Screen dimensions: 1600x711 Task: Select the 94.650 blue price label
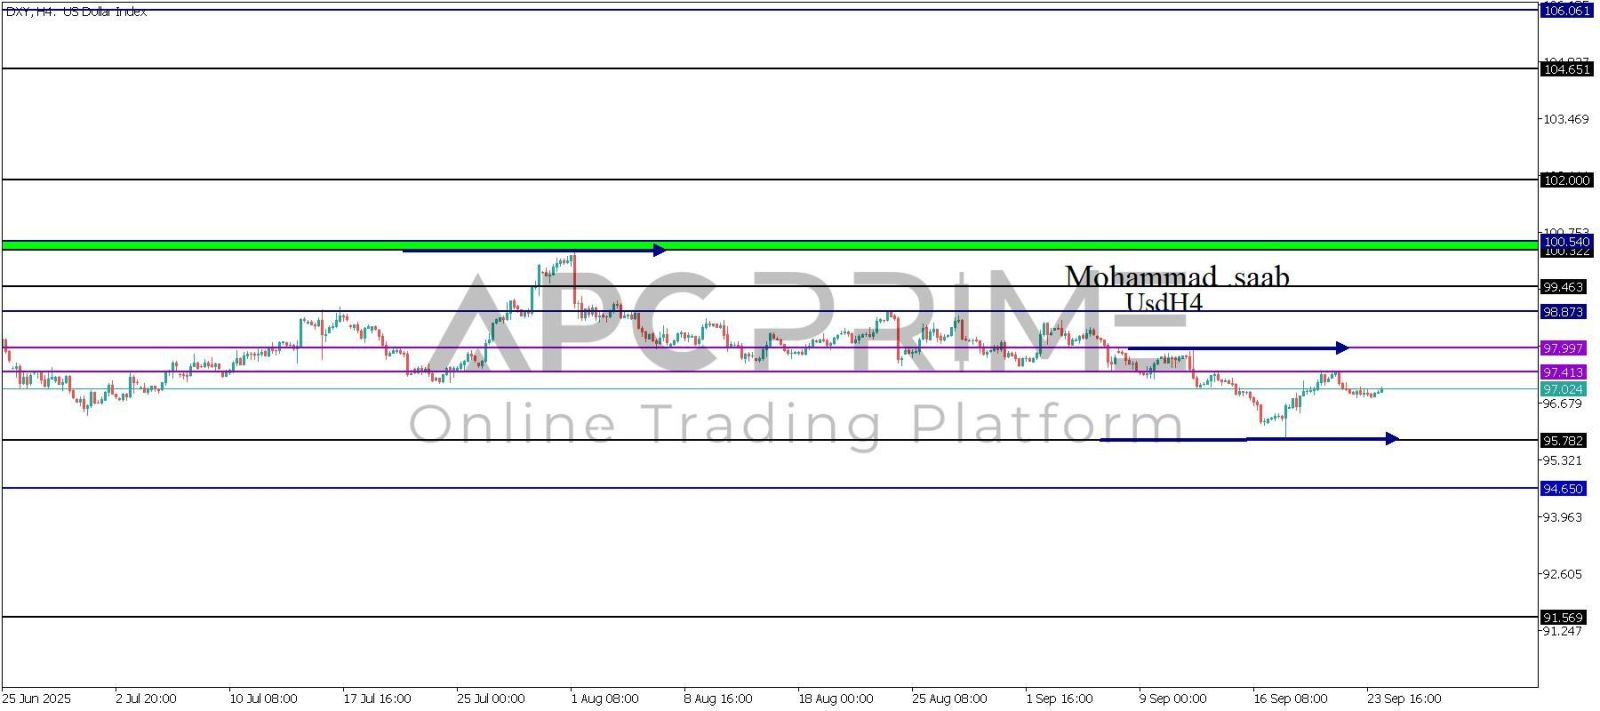(1563, 489)
